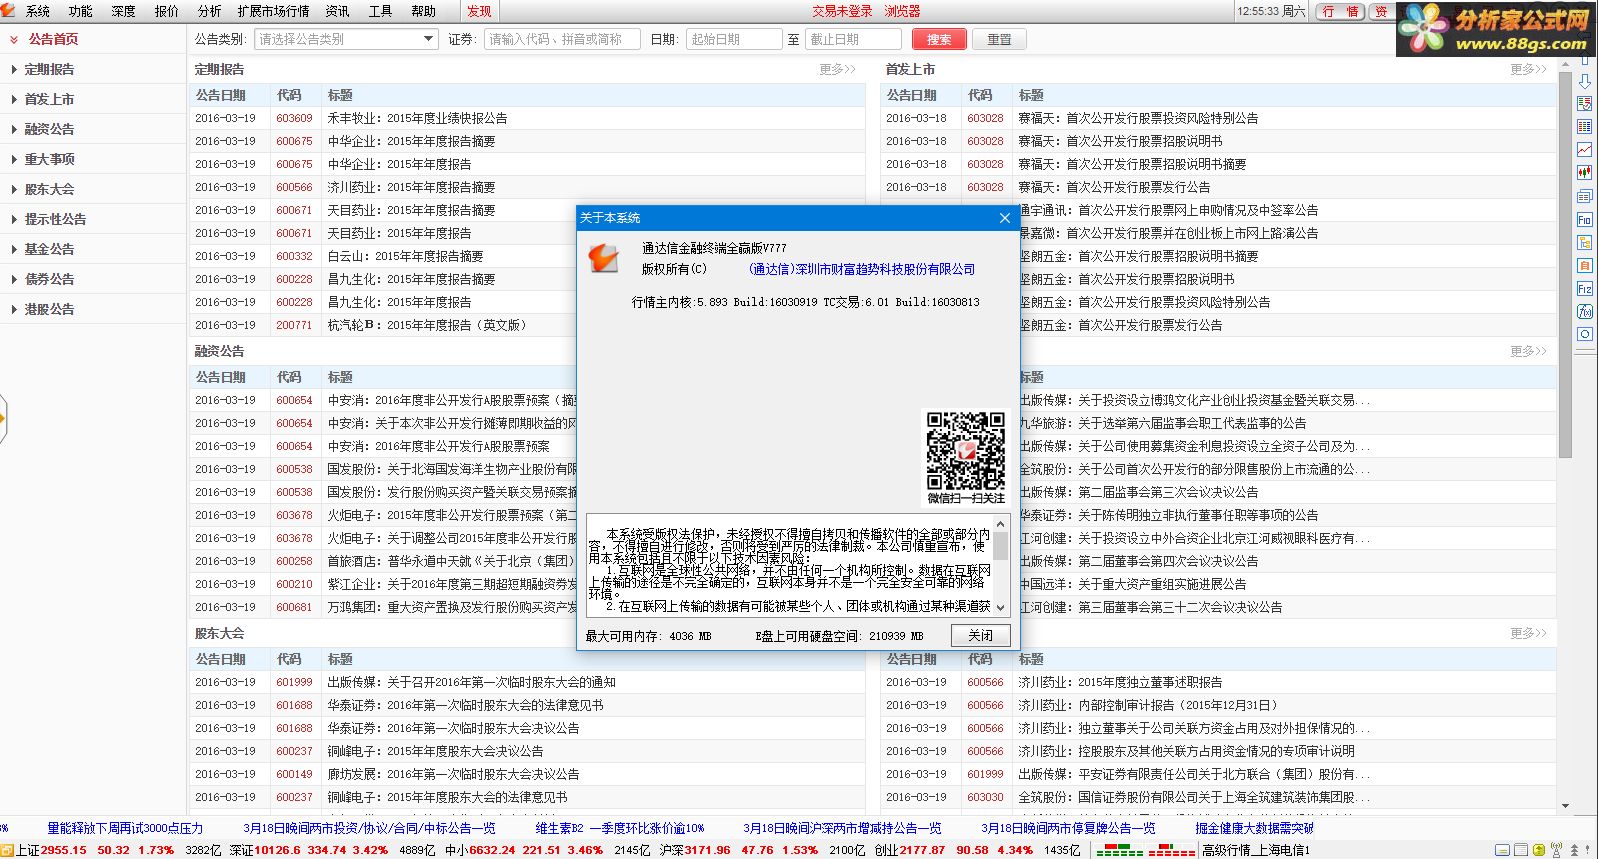
Task: Open the 深圳市财富趋势科技股份有限公司 link
Action: point(861,269)
